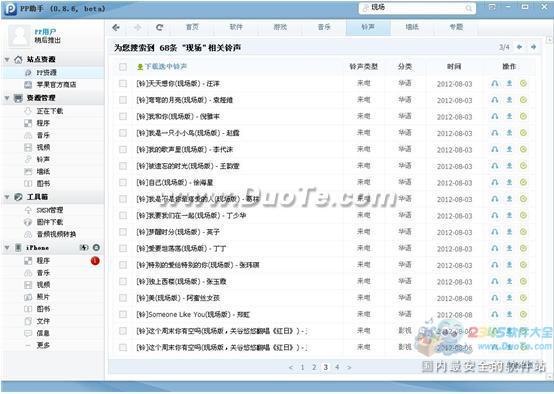Screen dimensions: 554x394
Task: Click the green circle icon for 天天想你
Action: coord(523,83)
